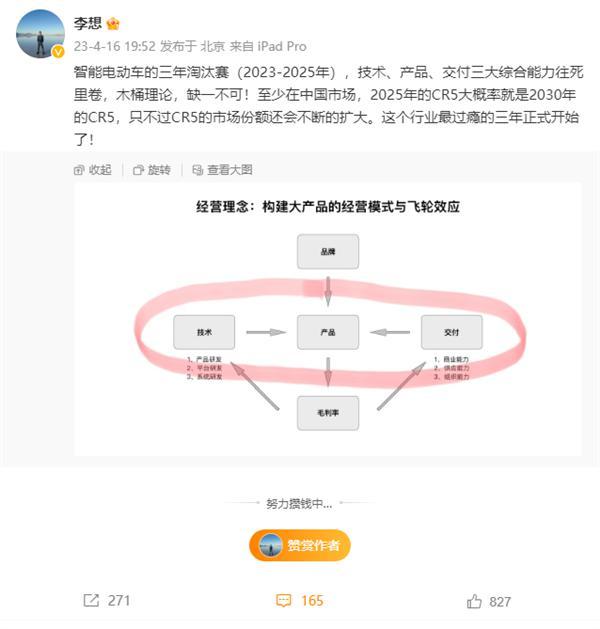Open the comments via the speech bubble icon
This screenshot has height=629, width=600.
pyautogui.click(x=284, y=601)
